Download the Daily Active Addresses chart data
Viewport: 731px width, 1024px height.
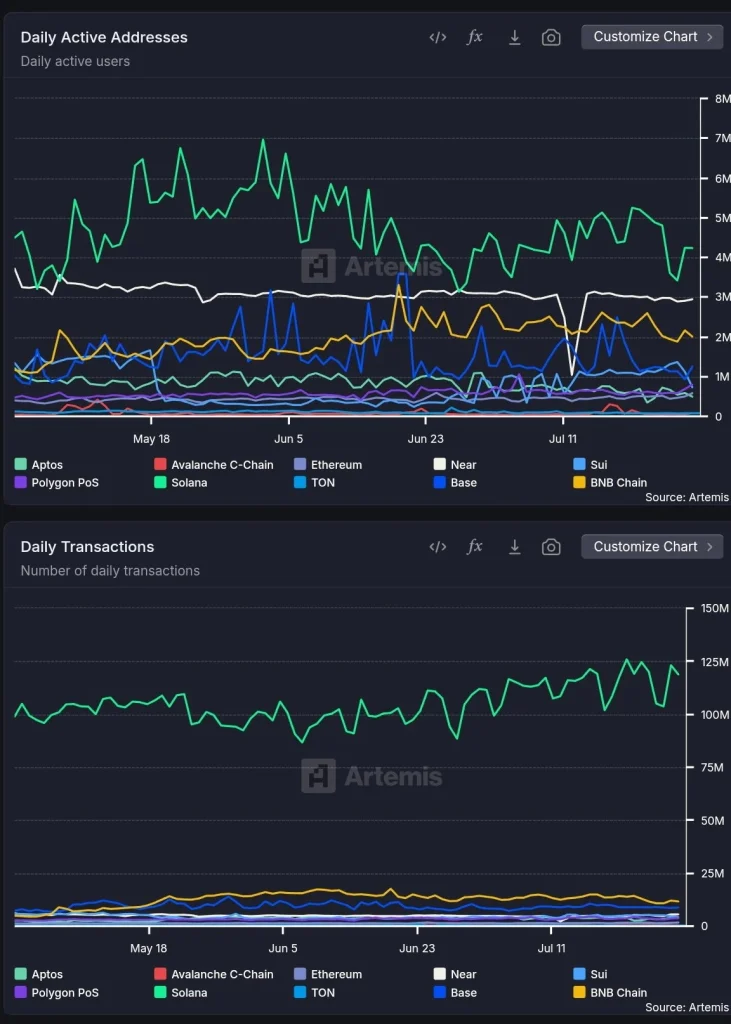pos(514,37)
